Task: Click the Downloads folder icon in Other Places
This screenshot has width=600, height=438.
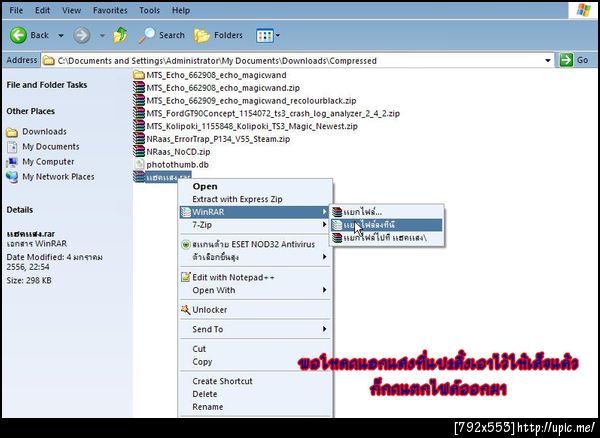Action: pos(12,132)
